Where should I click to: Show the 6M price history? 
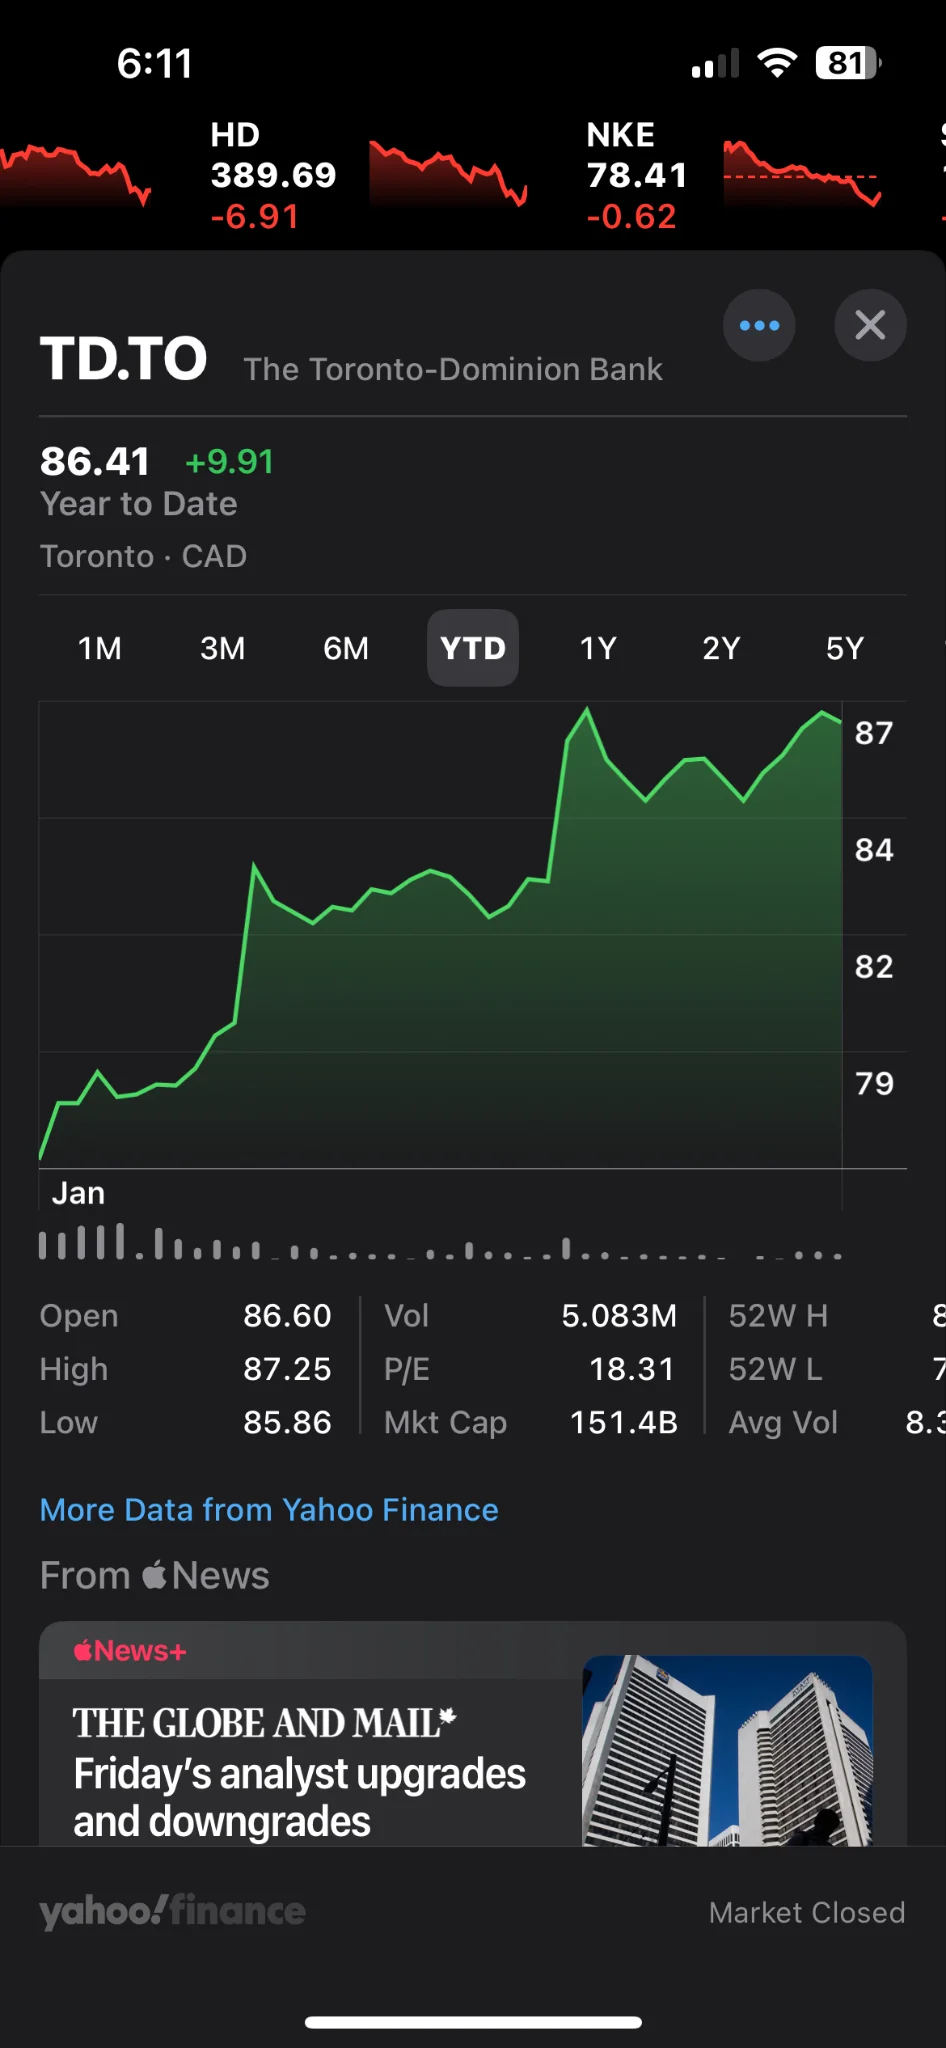[x=346, y=648]
